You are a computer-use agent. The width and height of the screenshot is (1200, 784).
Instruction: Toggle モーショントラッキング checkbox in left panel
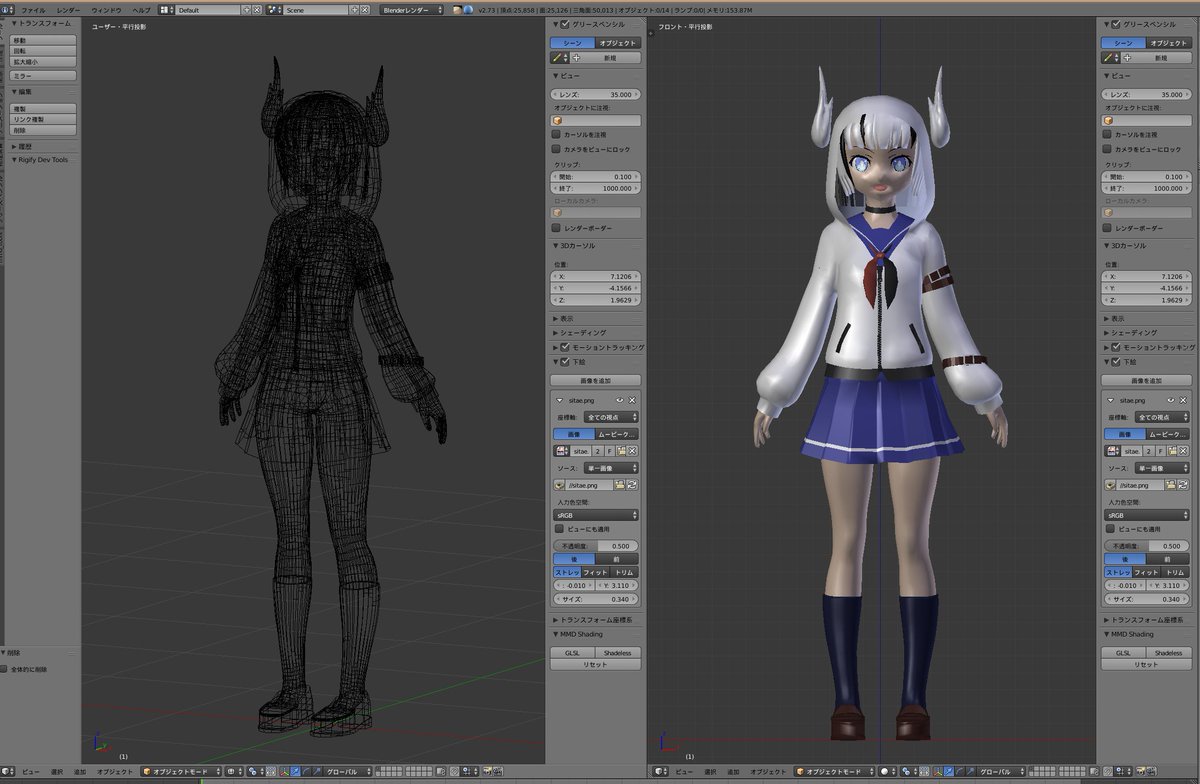566,347
